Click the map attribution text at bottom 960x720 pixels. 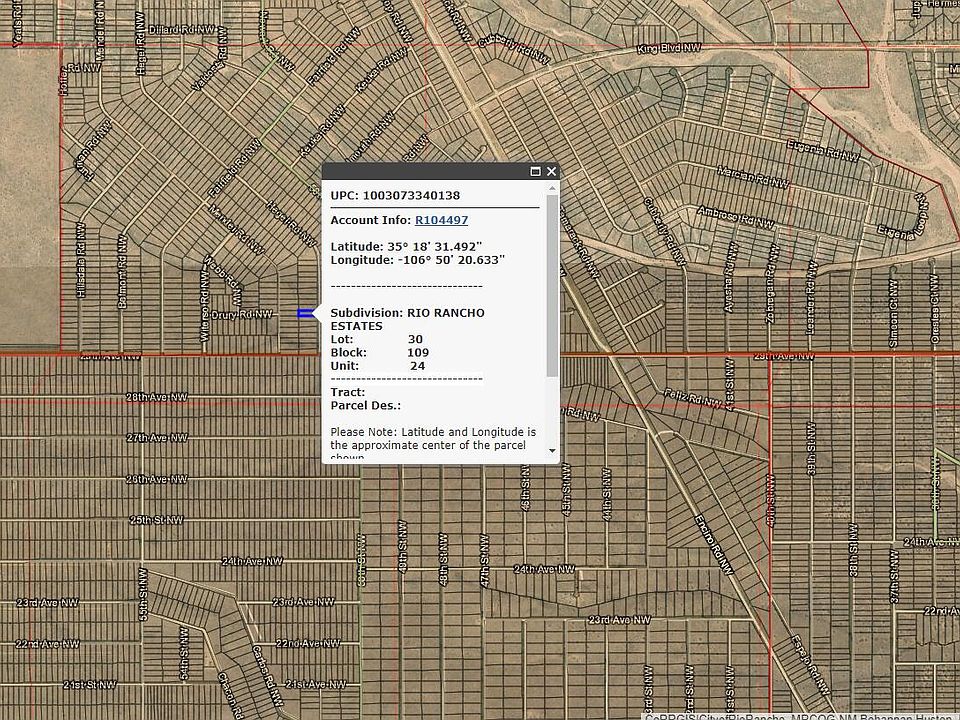click(x=801, y=714)
